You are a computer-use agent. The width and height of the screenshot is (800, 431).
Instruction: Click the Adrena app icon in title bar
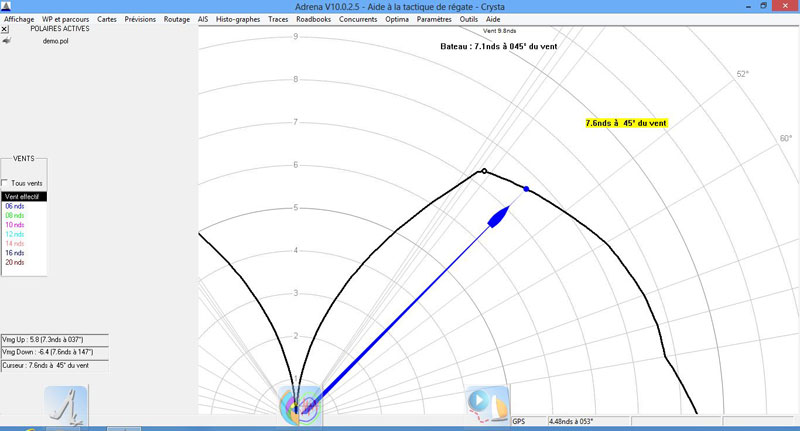[x=6, y=7]
